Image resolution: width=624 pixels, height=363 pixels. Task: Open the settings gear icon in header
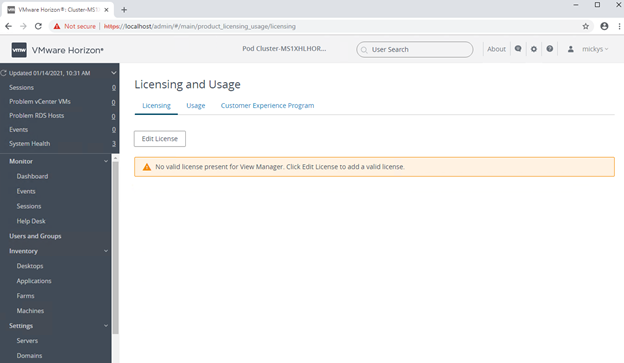534,49
